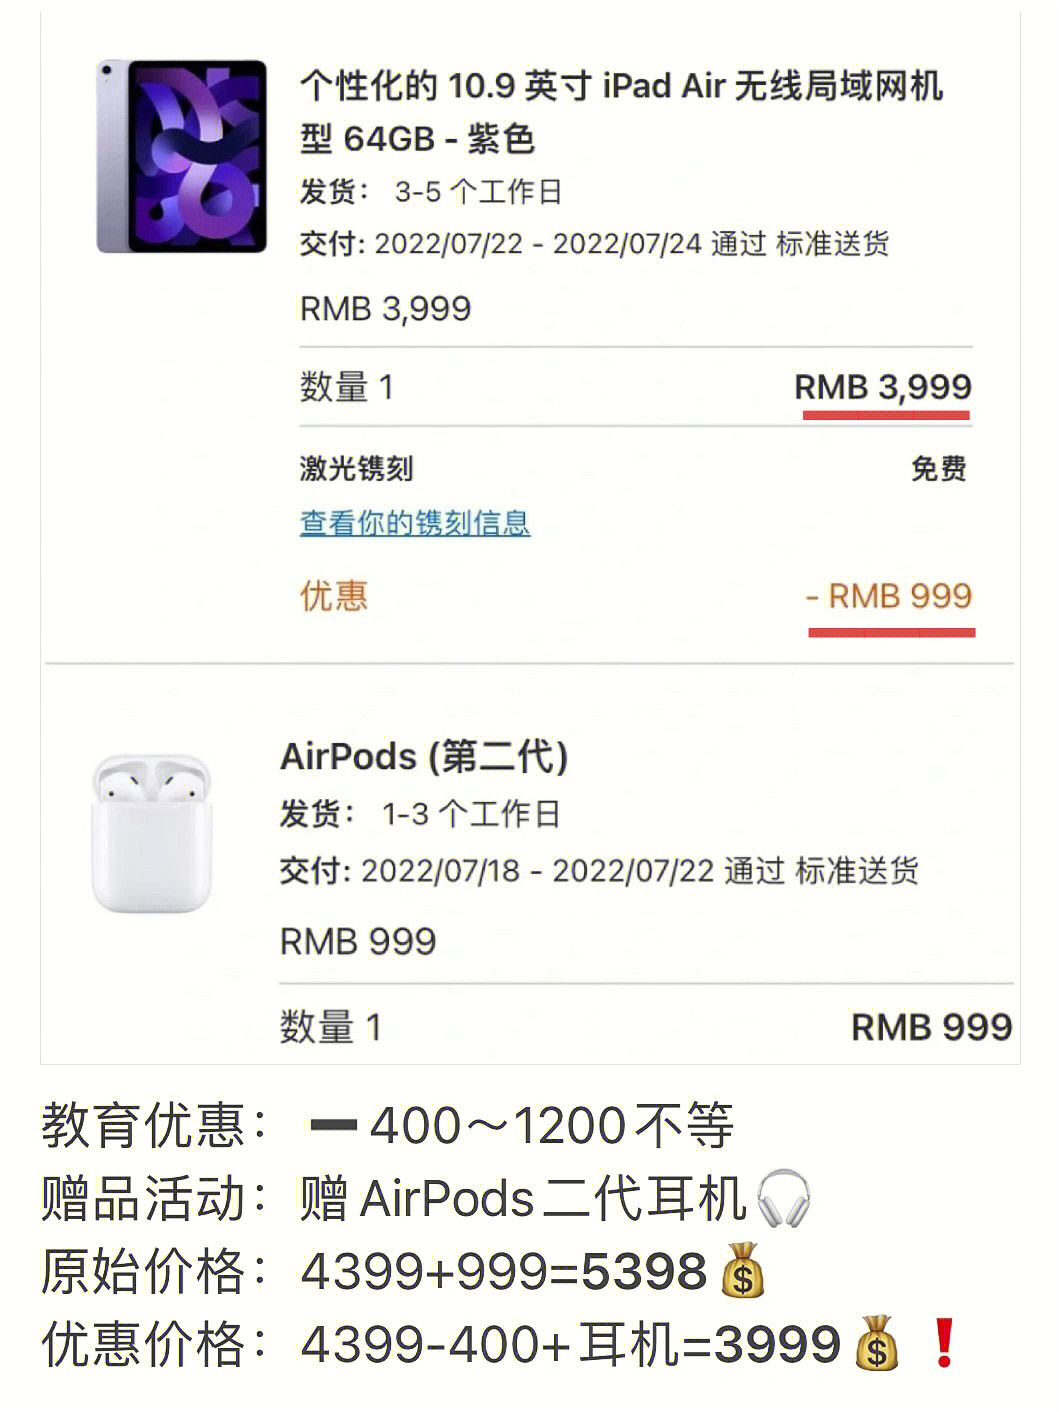Select the iPad Air 64GB 紫色 product title
The image size is (1059, 1412).
coord(620,111)
